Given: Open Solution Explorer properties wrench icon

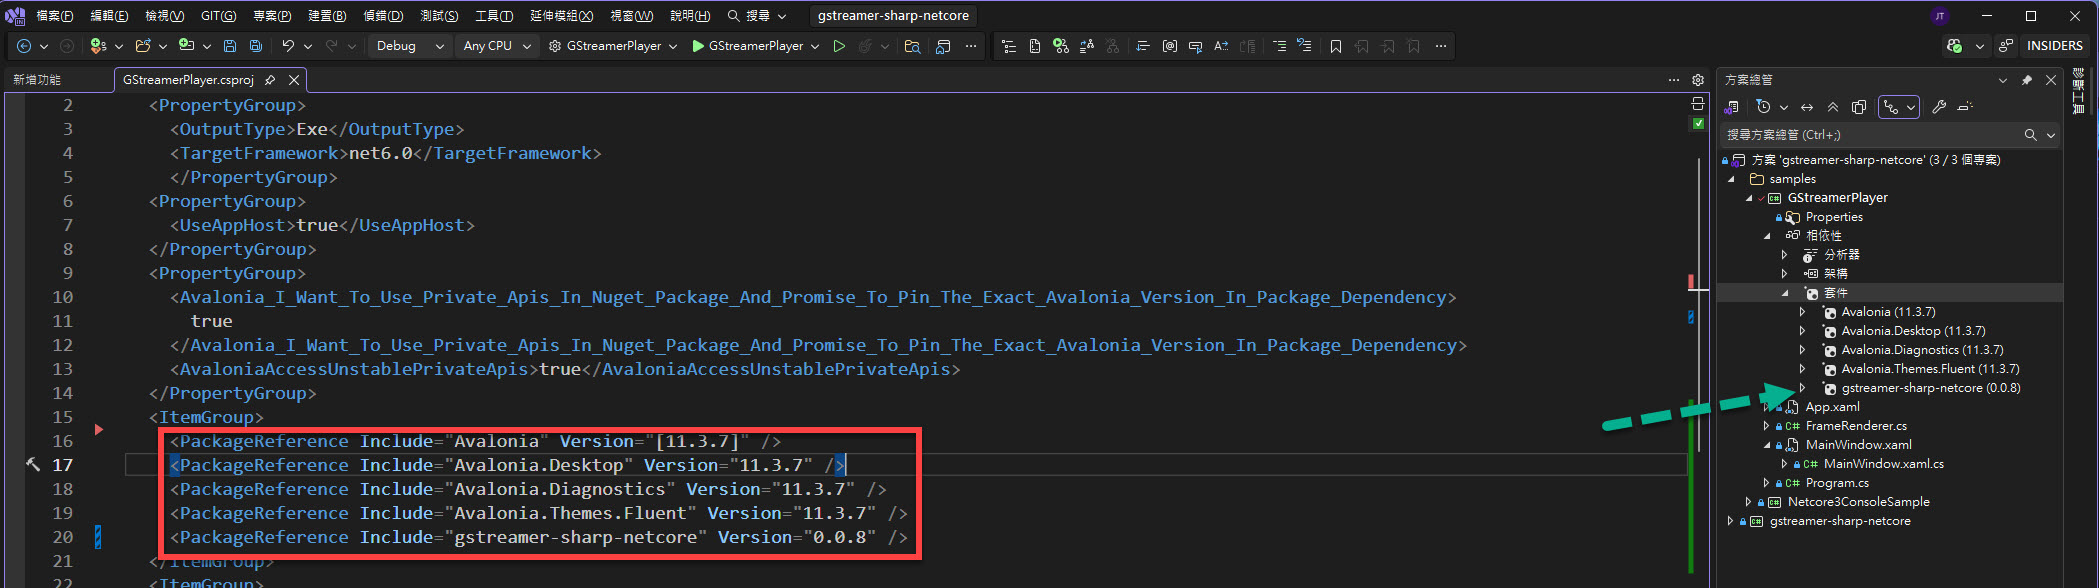Looking at the screenshot, I should tap(1939, 107).
